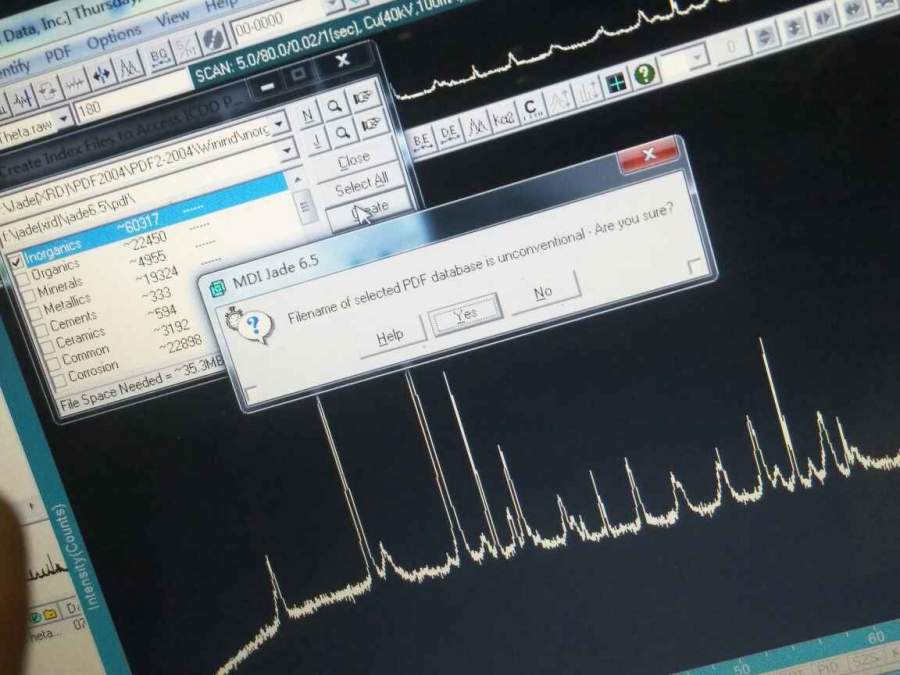Open dropdown beside green help icon
The image size is (900, 675).
698,57
